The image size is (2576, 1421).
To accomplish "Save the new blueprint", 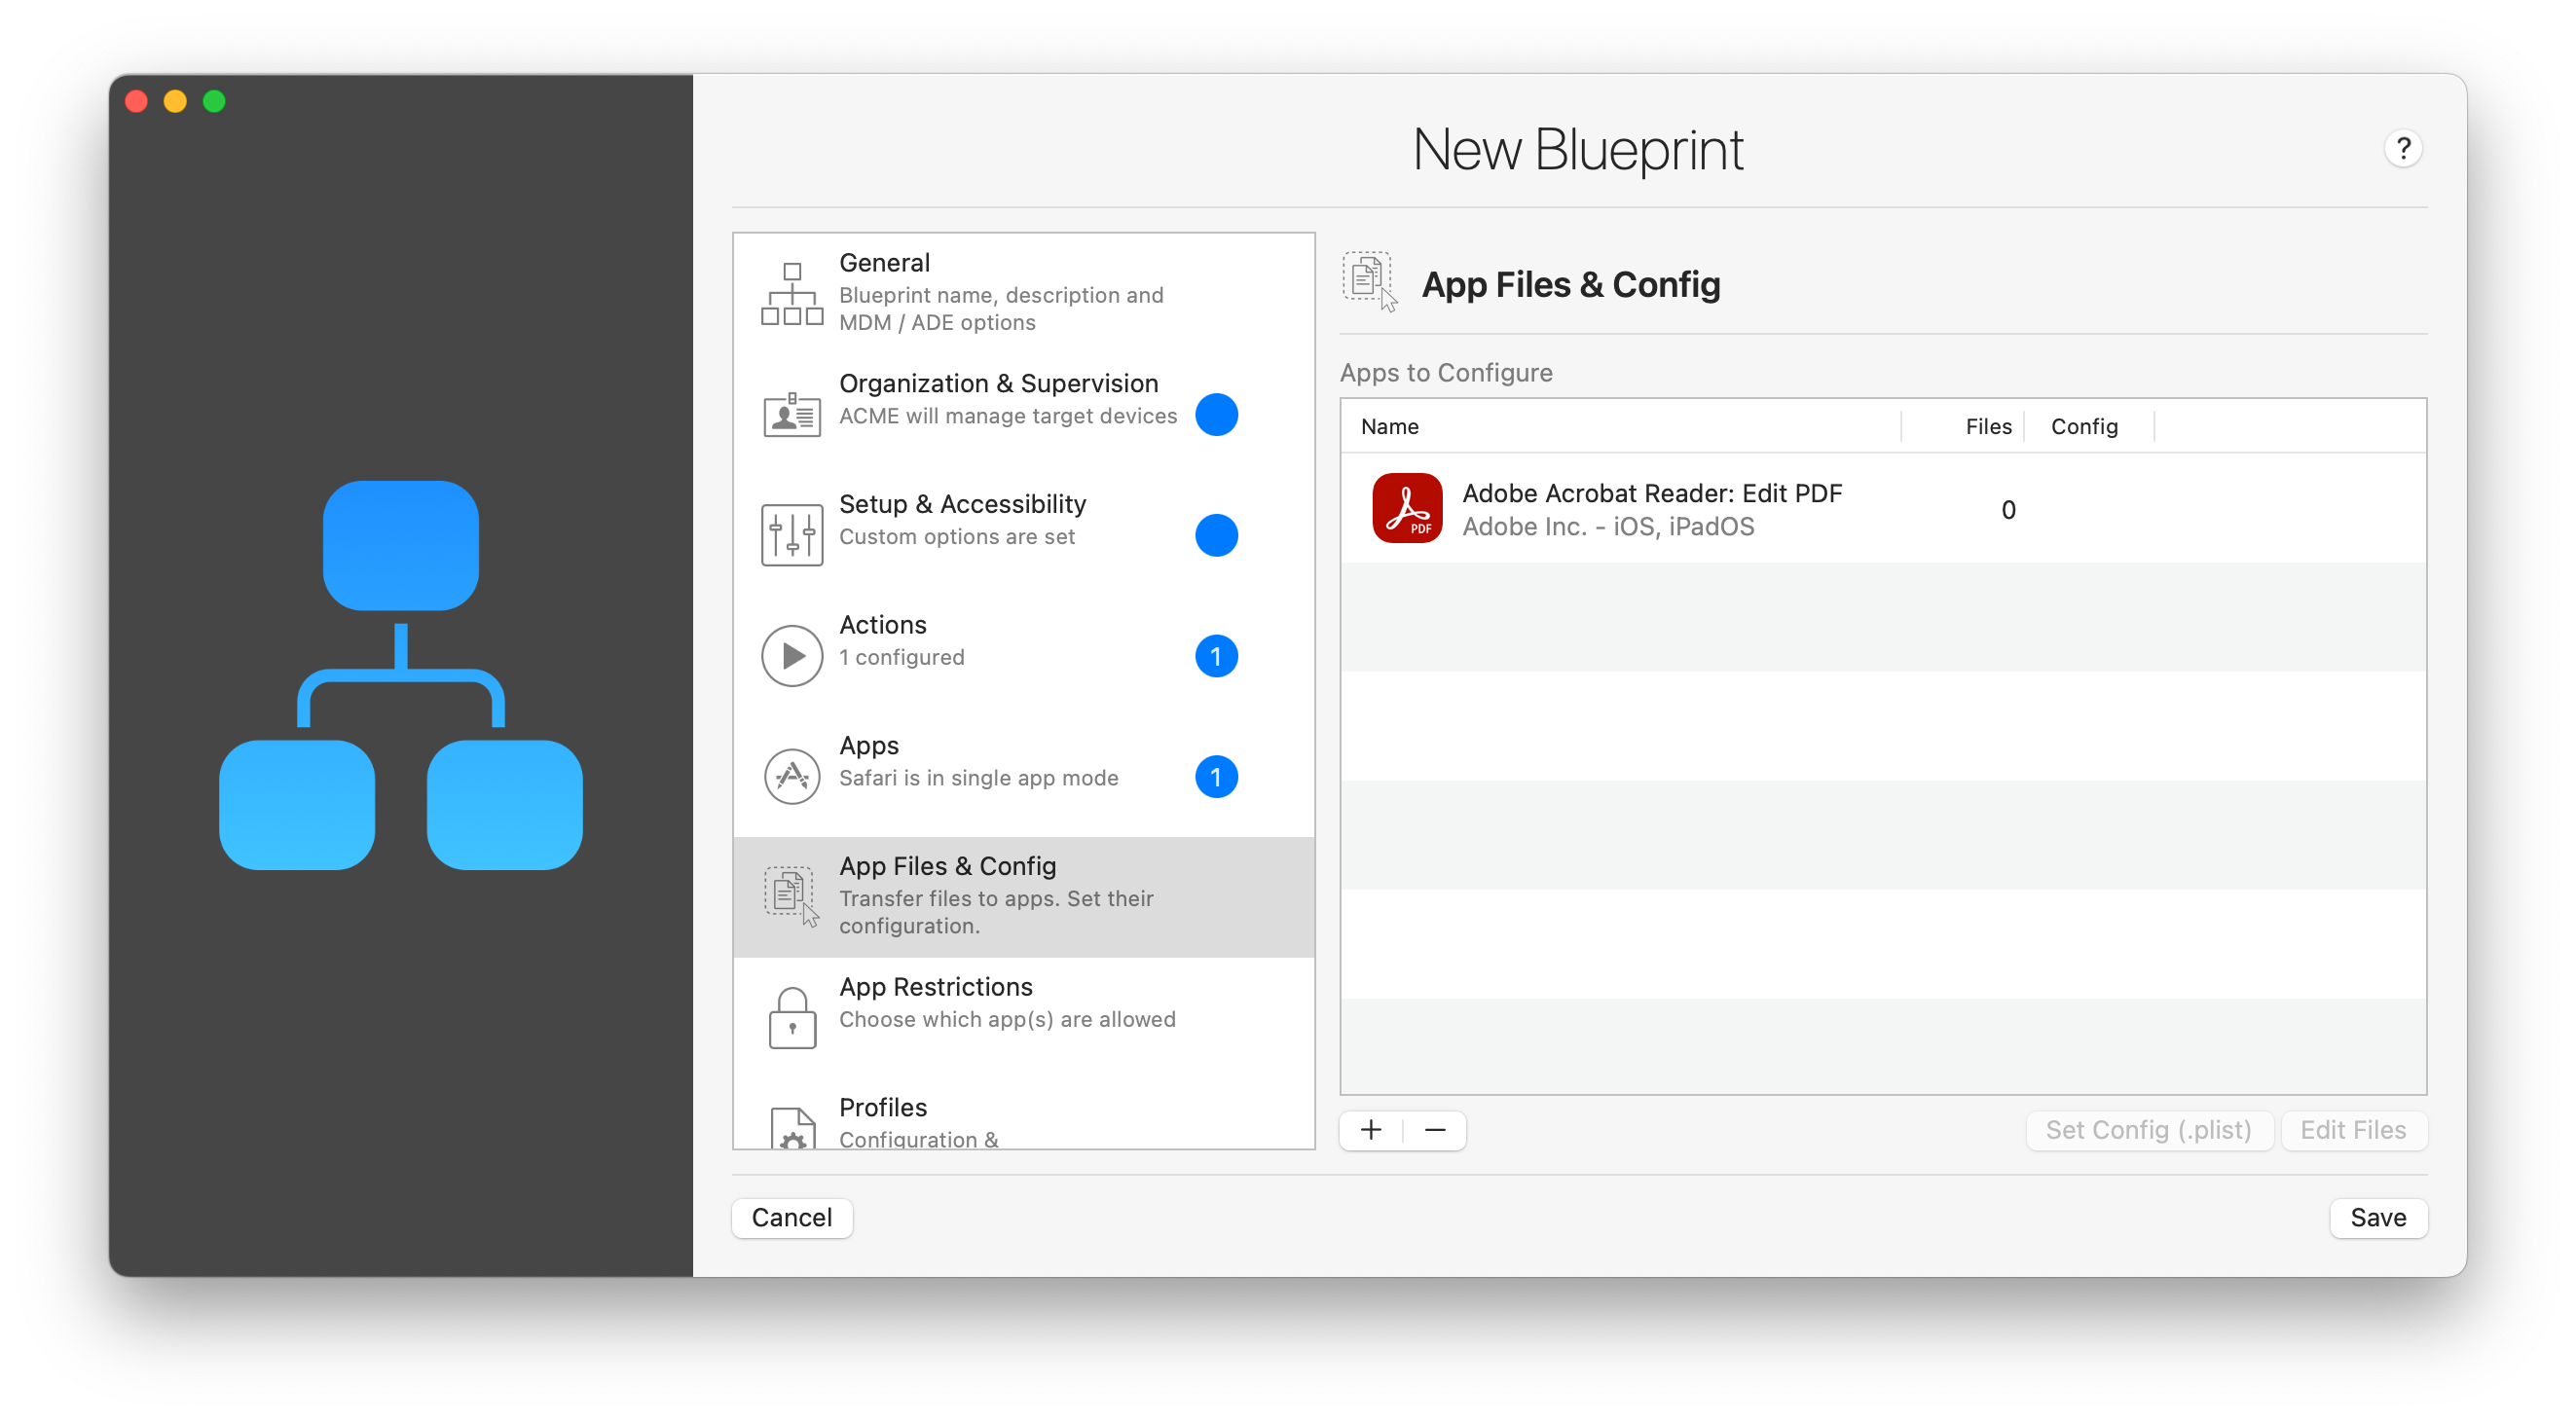I will pyautogui.click(x=2377, y=1217).
